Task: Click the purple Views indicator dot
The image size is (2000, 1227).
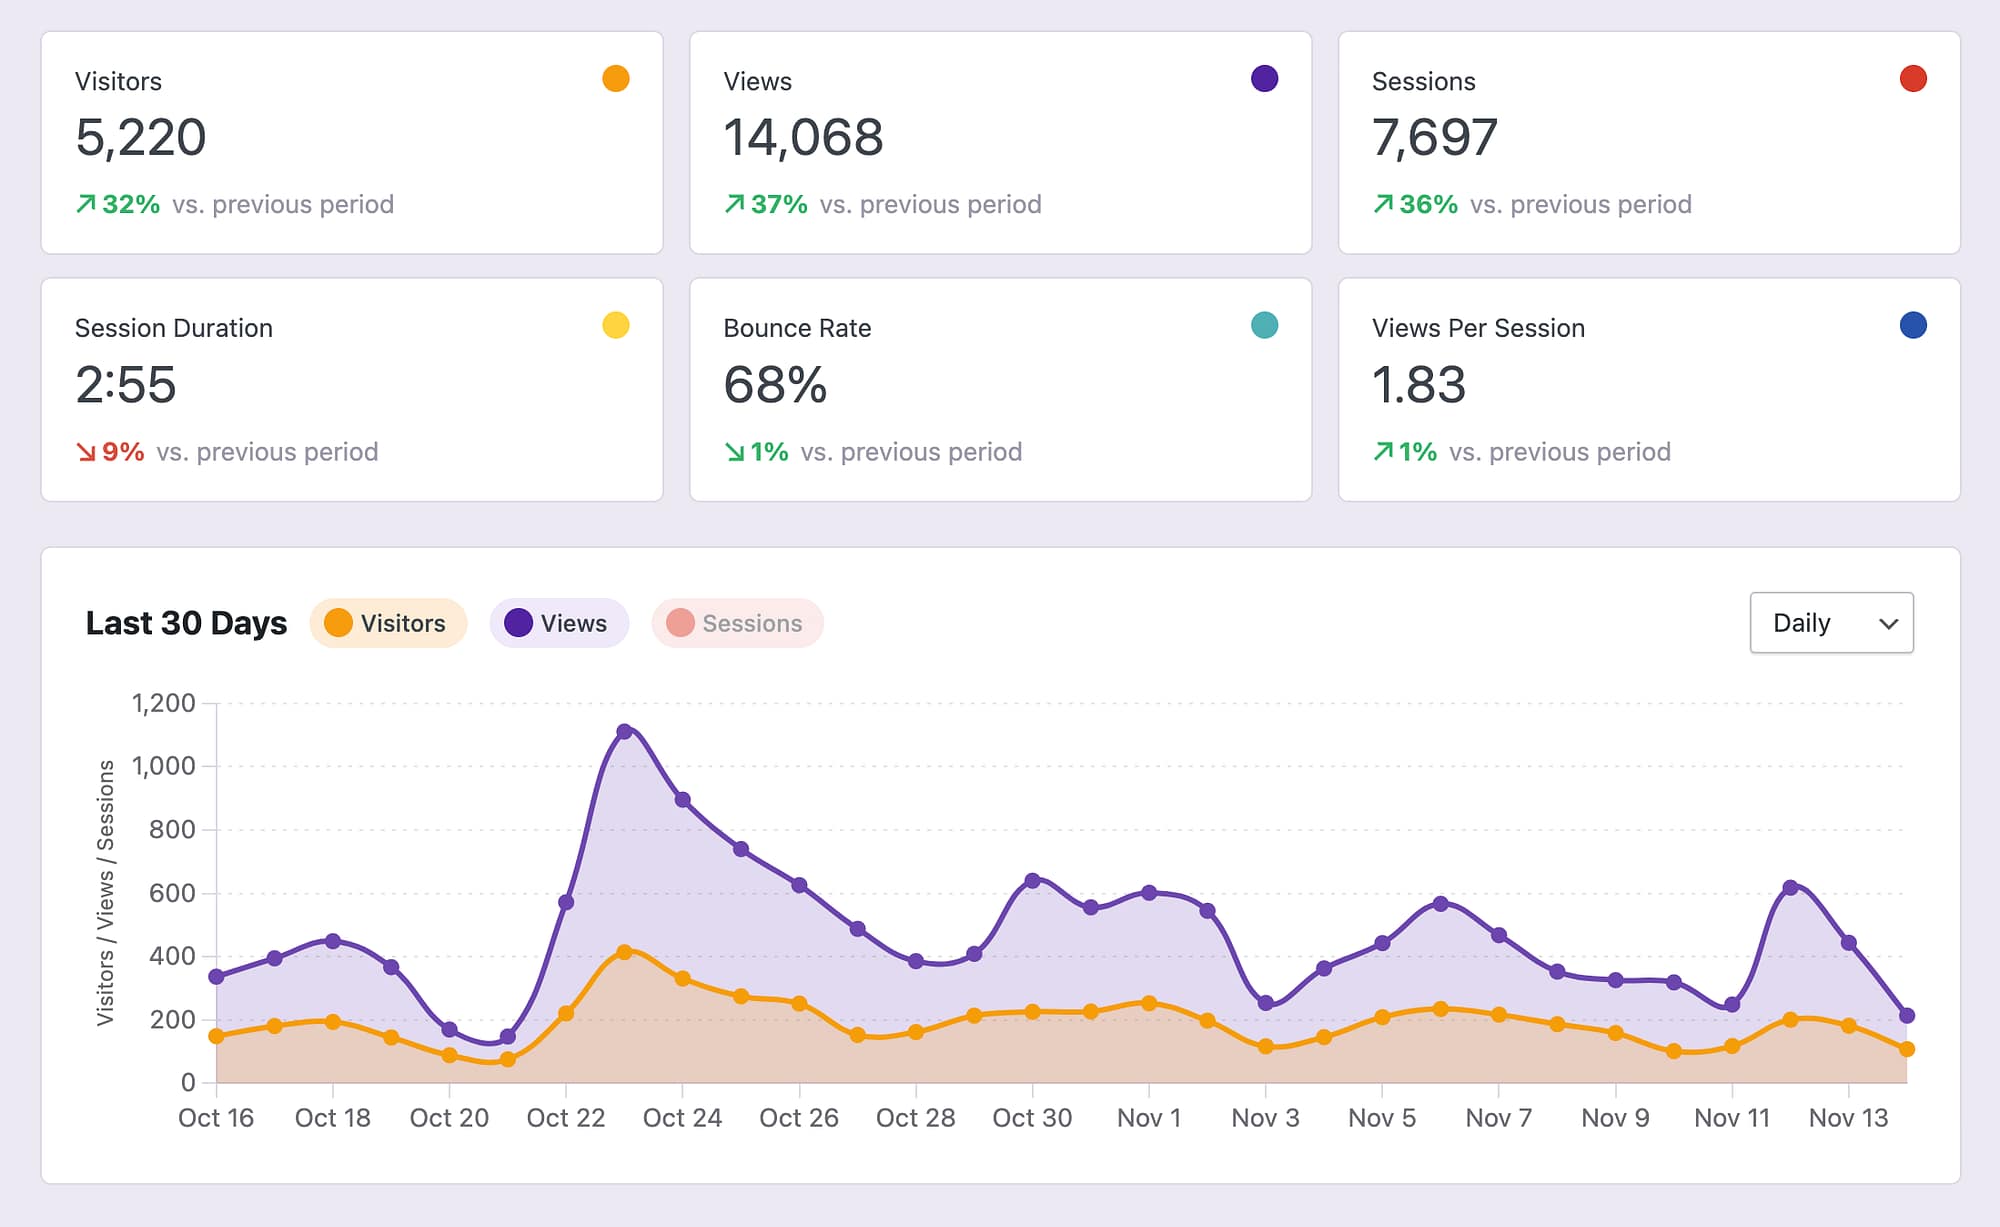Action: pyautogui.click(x=1265, y=77)
